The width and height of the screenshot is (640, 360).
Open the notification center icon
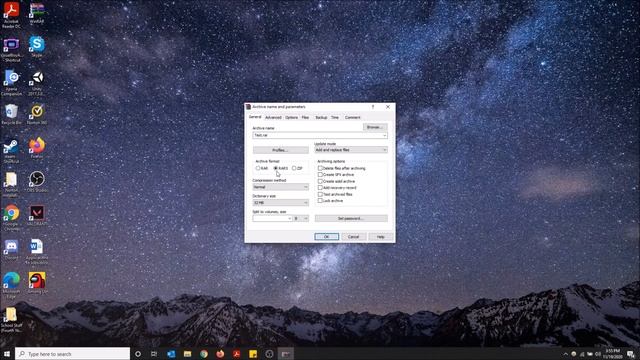pos(631,354)
